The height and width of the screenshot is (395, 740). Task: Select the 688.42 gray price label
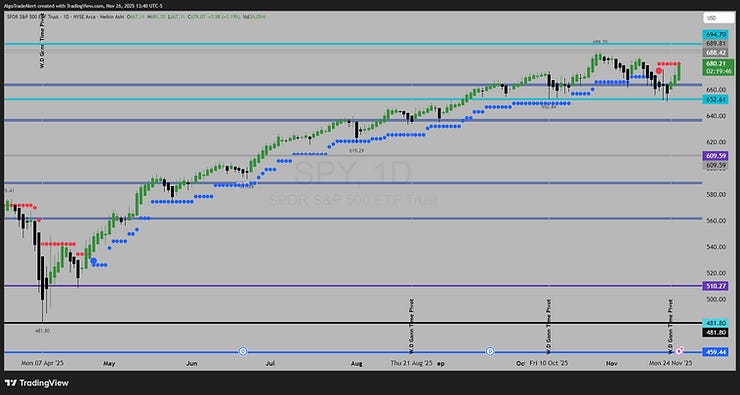pyautogui.click(x=715, y=52)
